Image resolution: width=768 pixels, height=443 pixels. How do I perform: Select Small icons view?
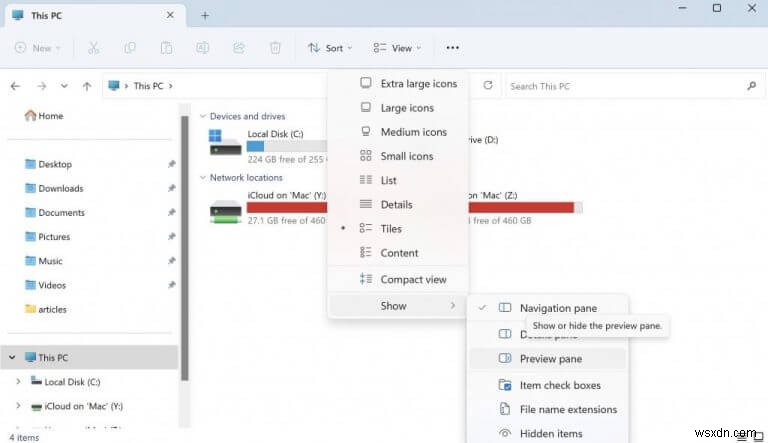398,156
